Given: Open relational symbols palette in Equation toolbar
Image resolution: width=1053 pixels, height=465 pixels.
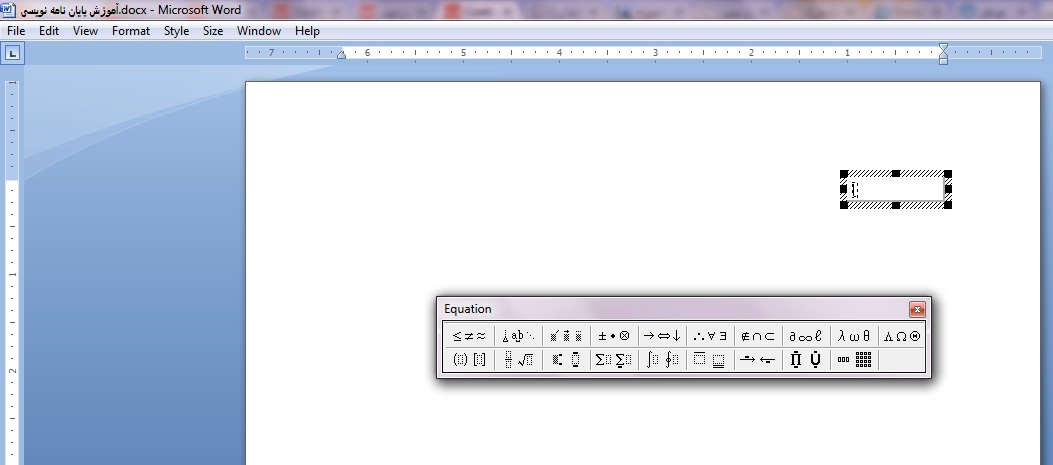Looking at the screenshot, I should [x=468, y=336].
